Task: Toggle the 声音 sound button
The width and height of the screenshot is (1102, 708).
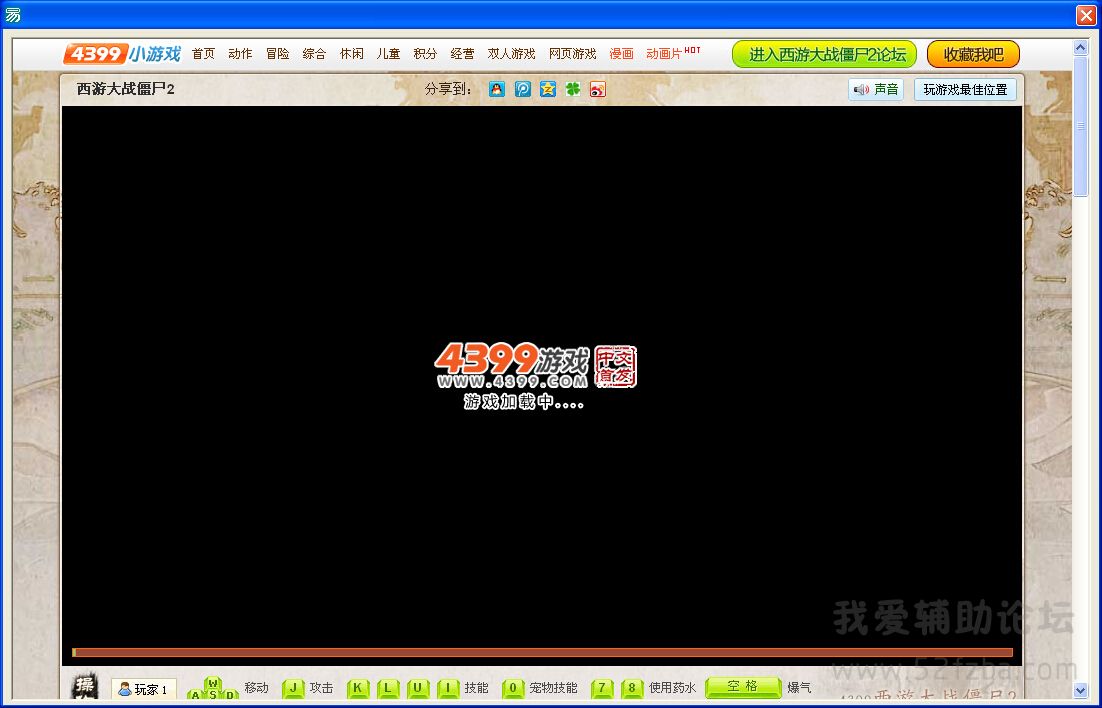Action: (x=876, y=89)
